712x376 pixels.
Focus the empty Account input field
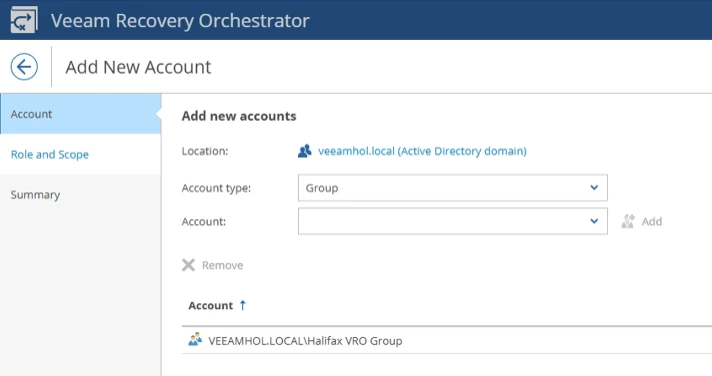click(443, 221)
